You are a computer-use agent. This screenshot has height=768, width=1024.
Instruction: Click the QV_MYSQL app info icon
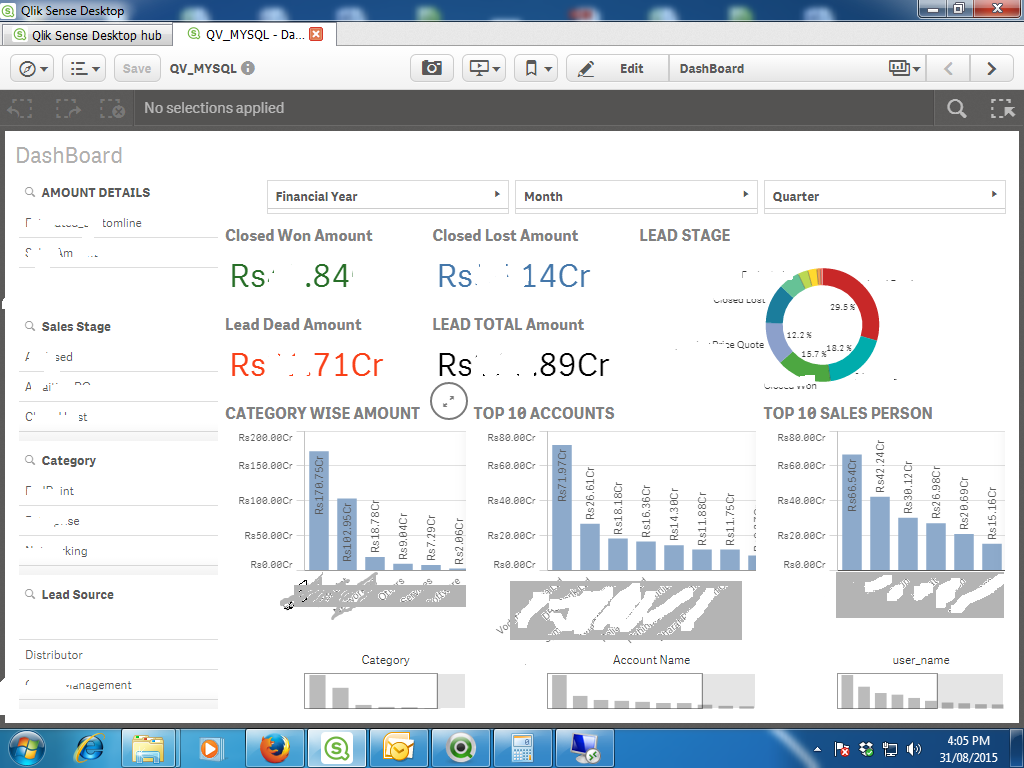[x=248, y=68]
